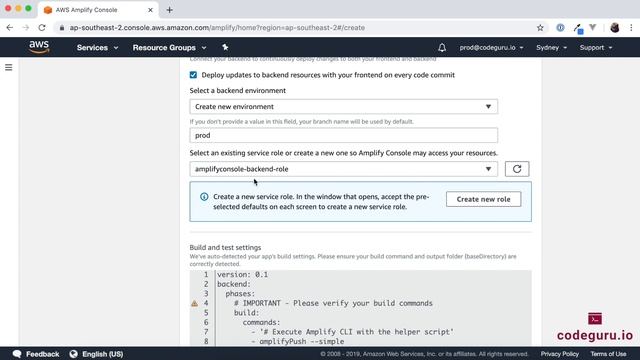640x360 pixels.
Task: Click the Feedback link
Action: click(x=42, y=354)
